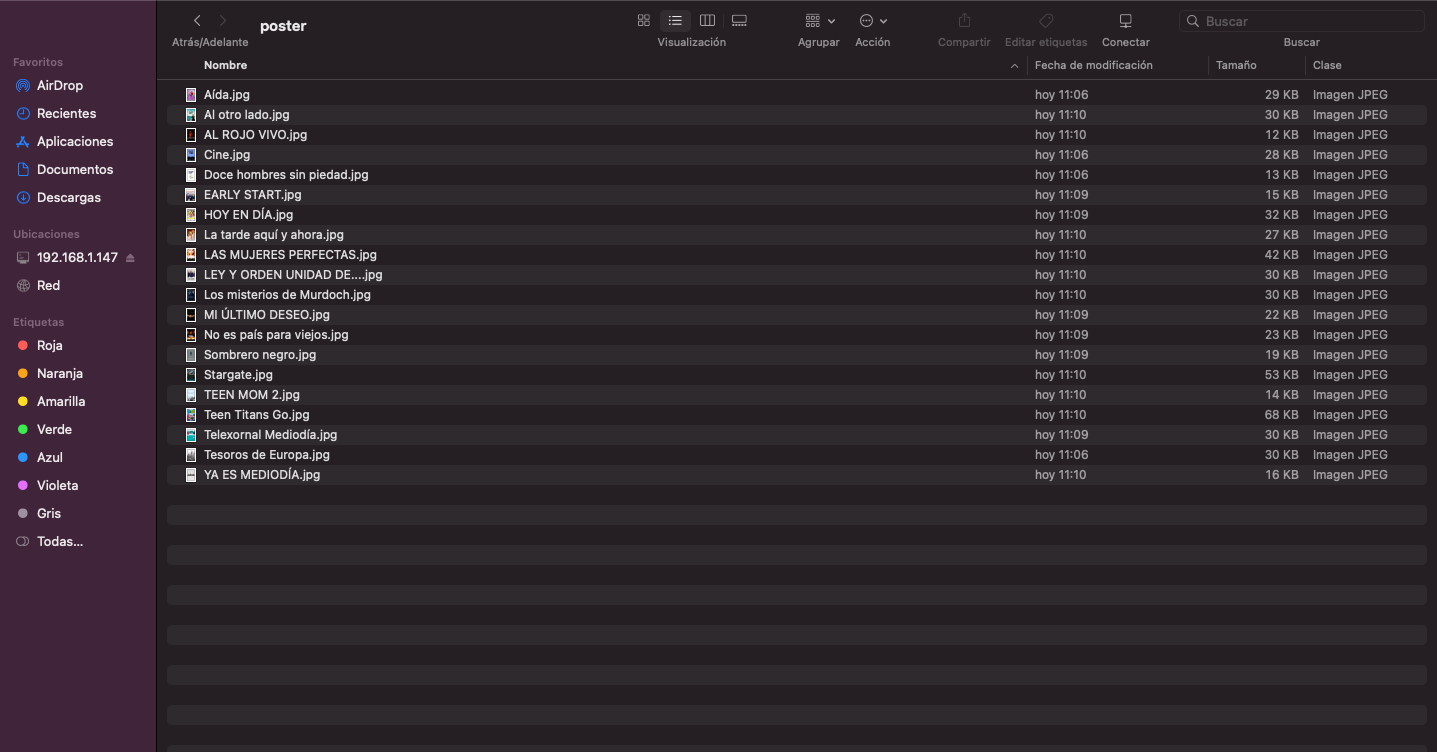Eject the 192.168.1.147 network location
This screenshot has width=1437, height=752.
click(x=130, y=258)
